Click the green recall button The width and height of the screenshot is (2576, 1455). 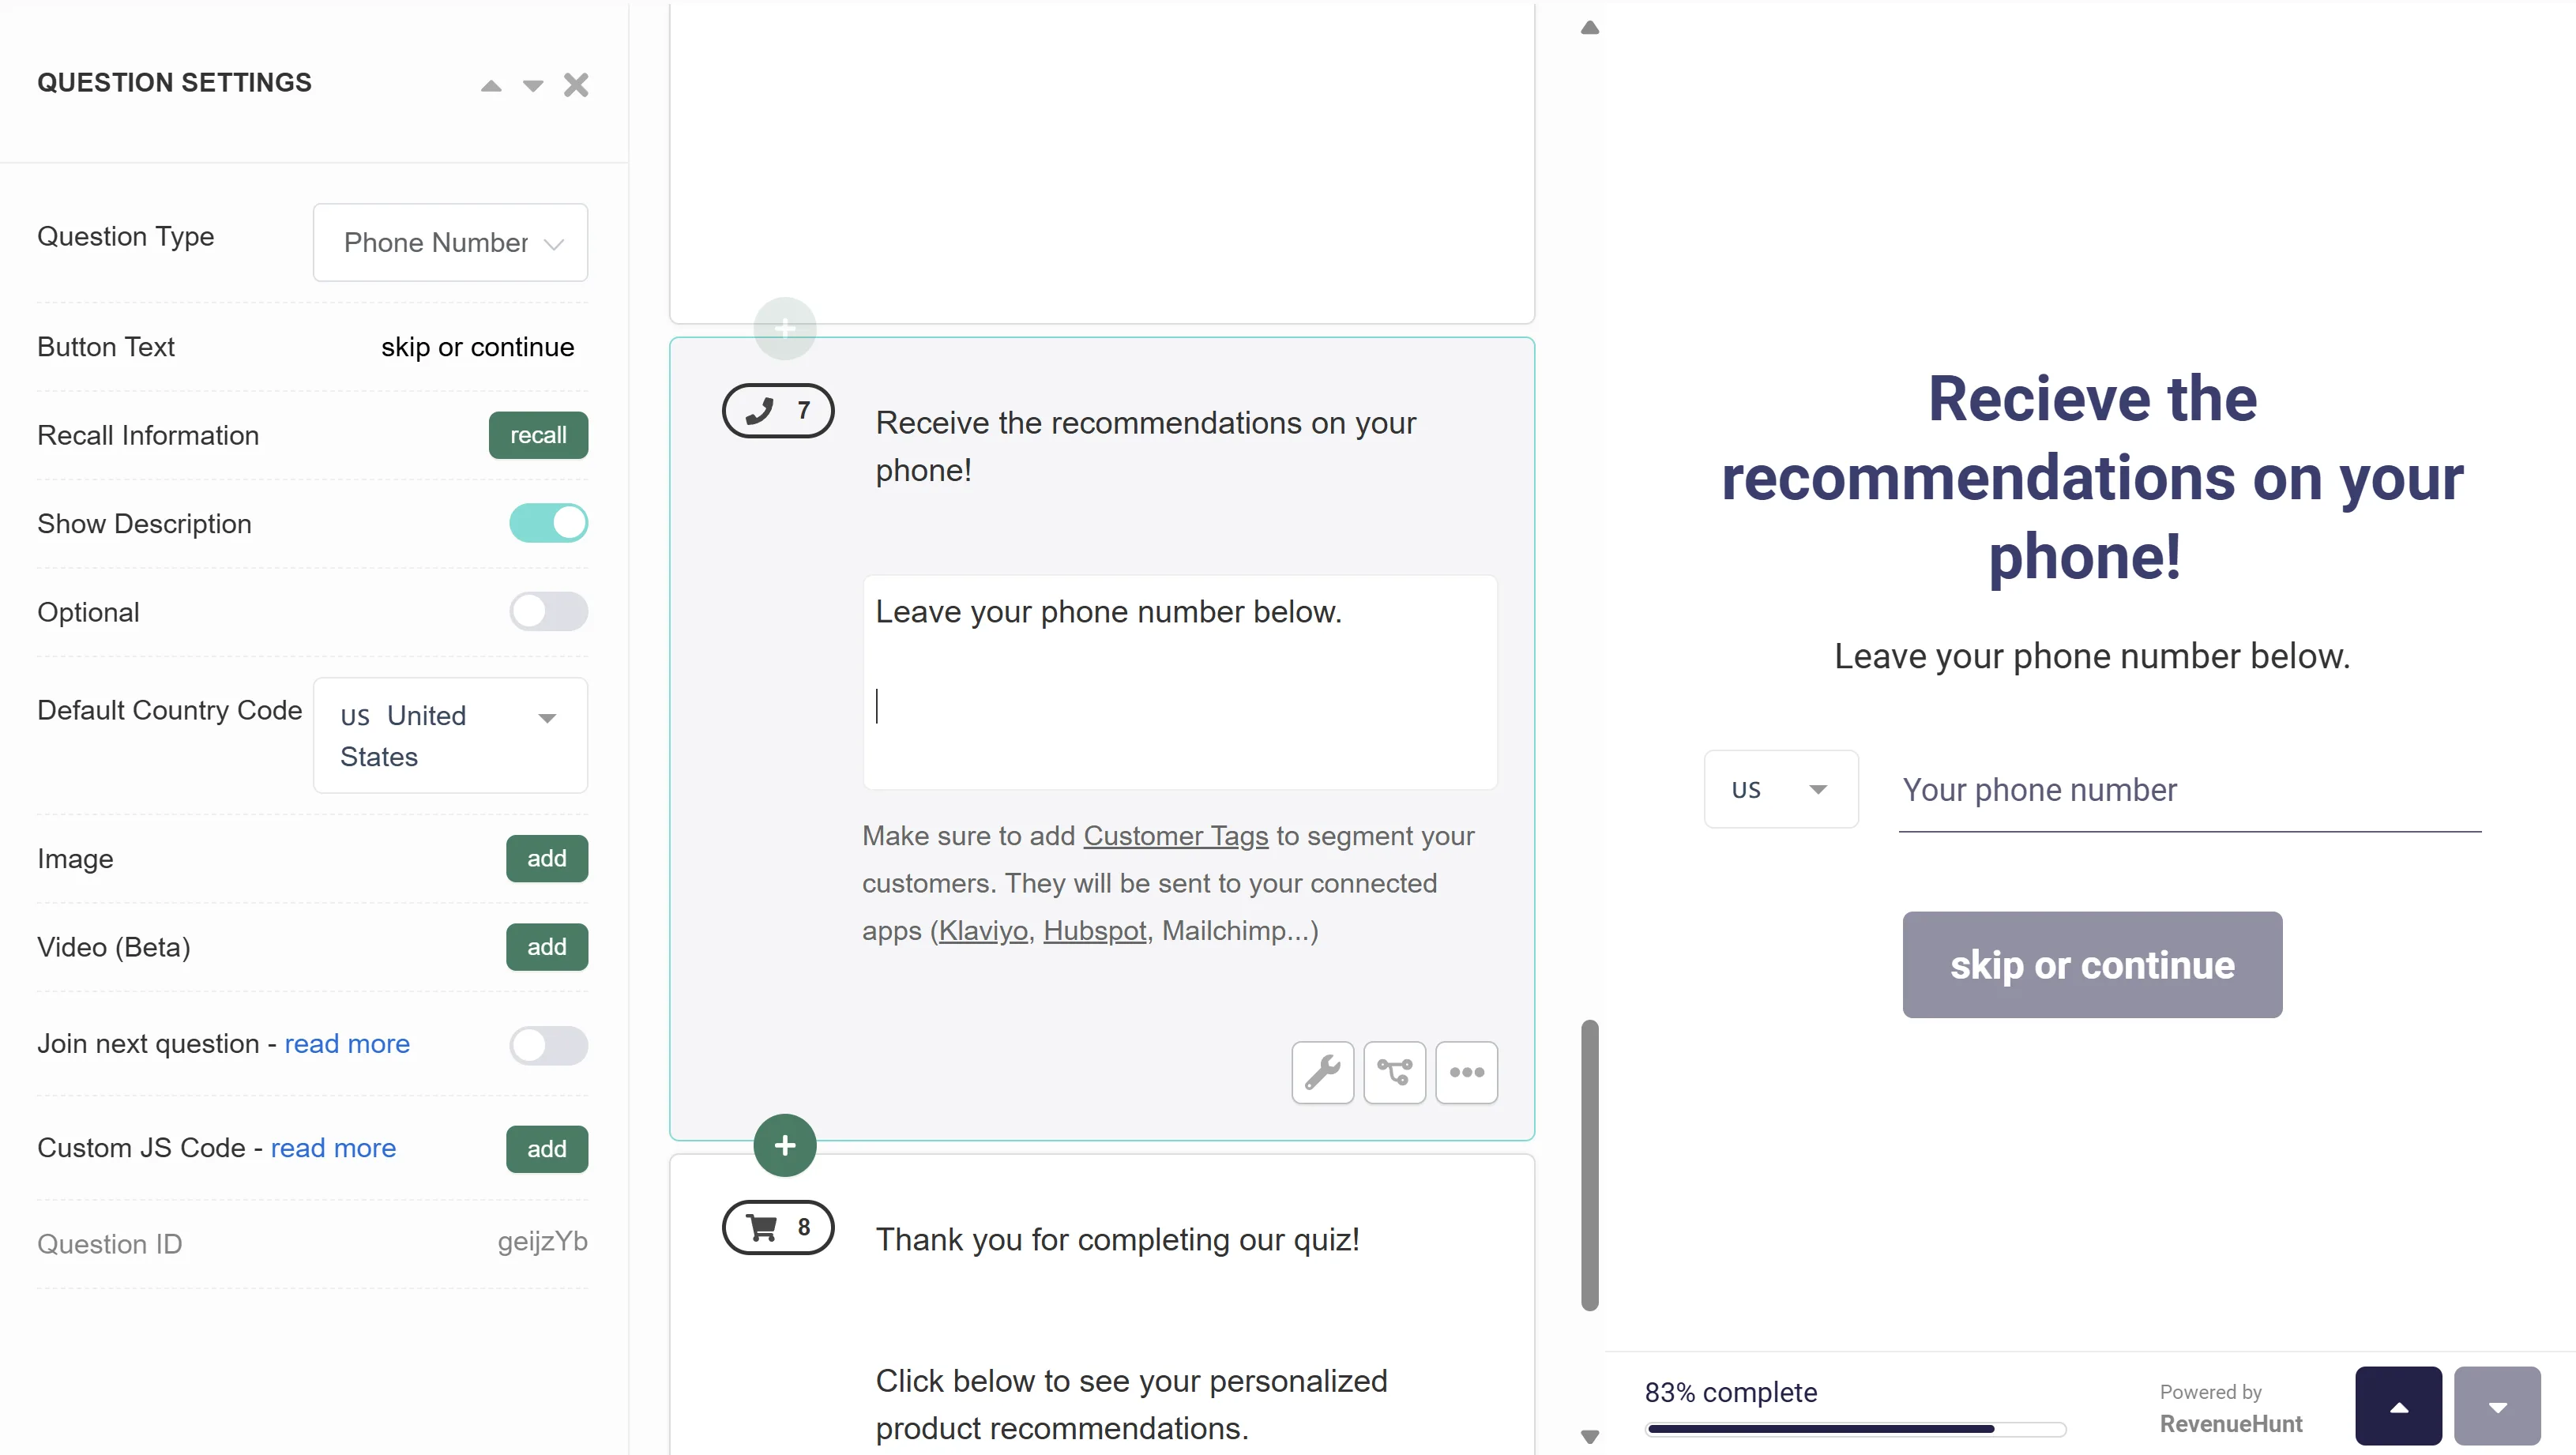click(x=538, y=435)
